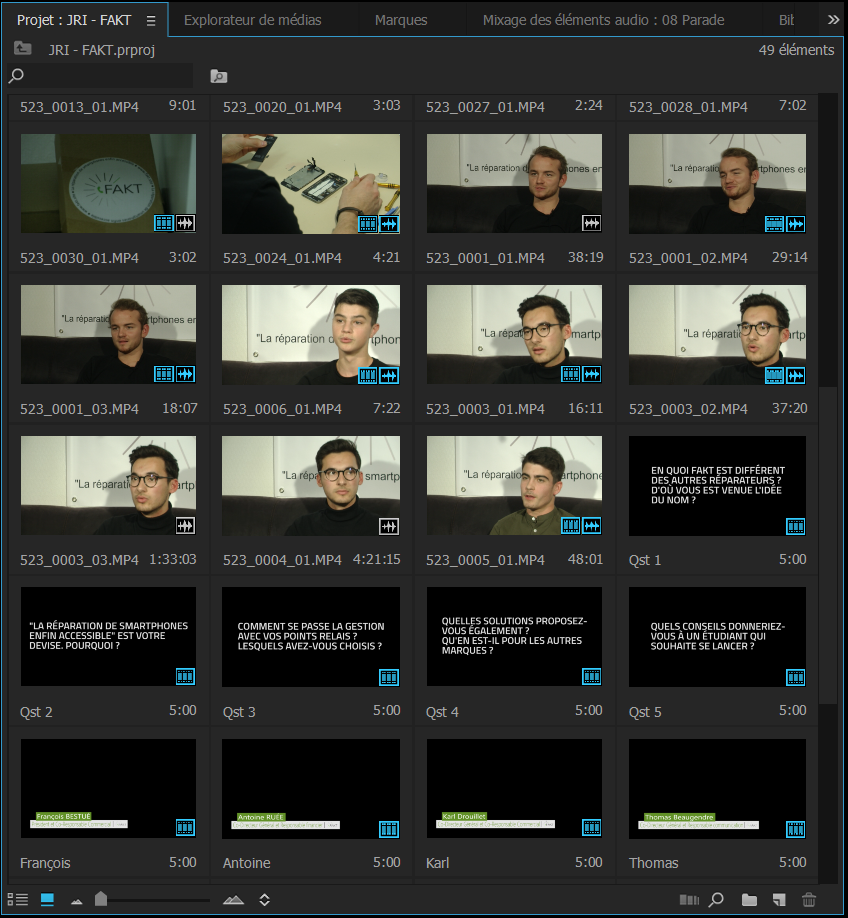
Task: Click the large mountain zoom-in icon
Action: [x=233, y=900]
